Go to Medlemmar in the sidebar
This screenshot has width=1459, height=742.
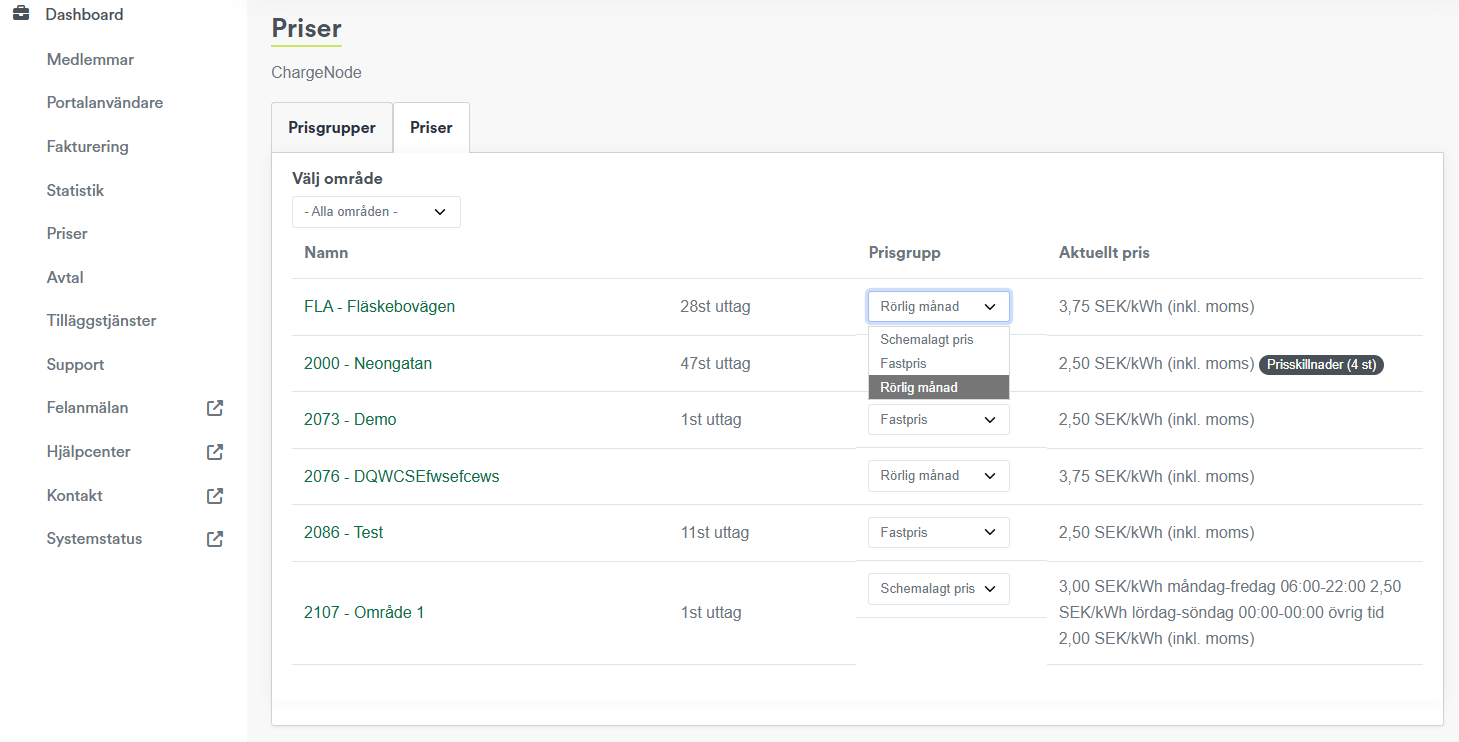pos(90,60)
